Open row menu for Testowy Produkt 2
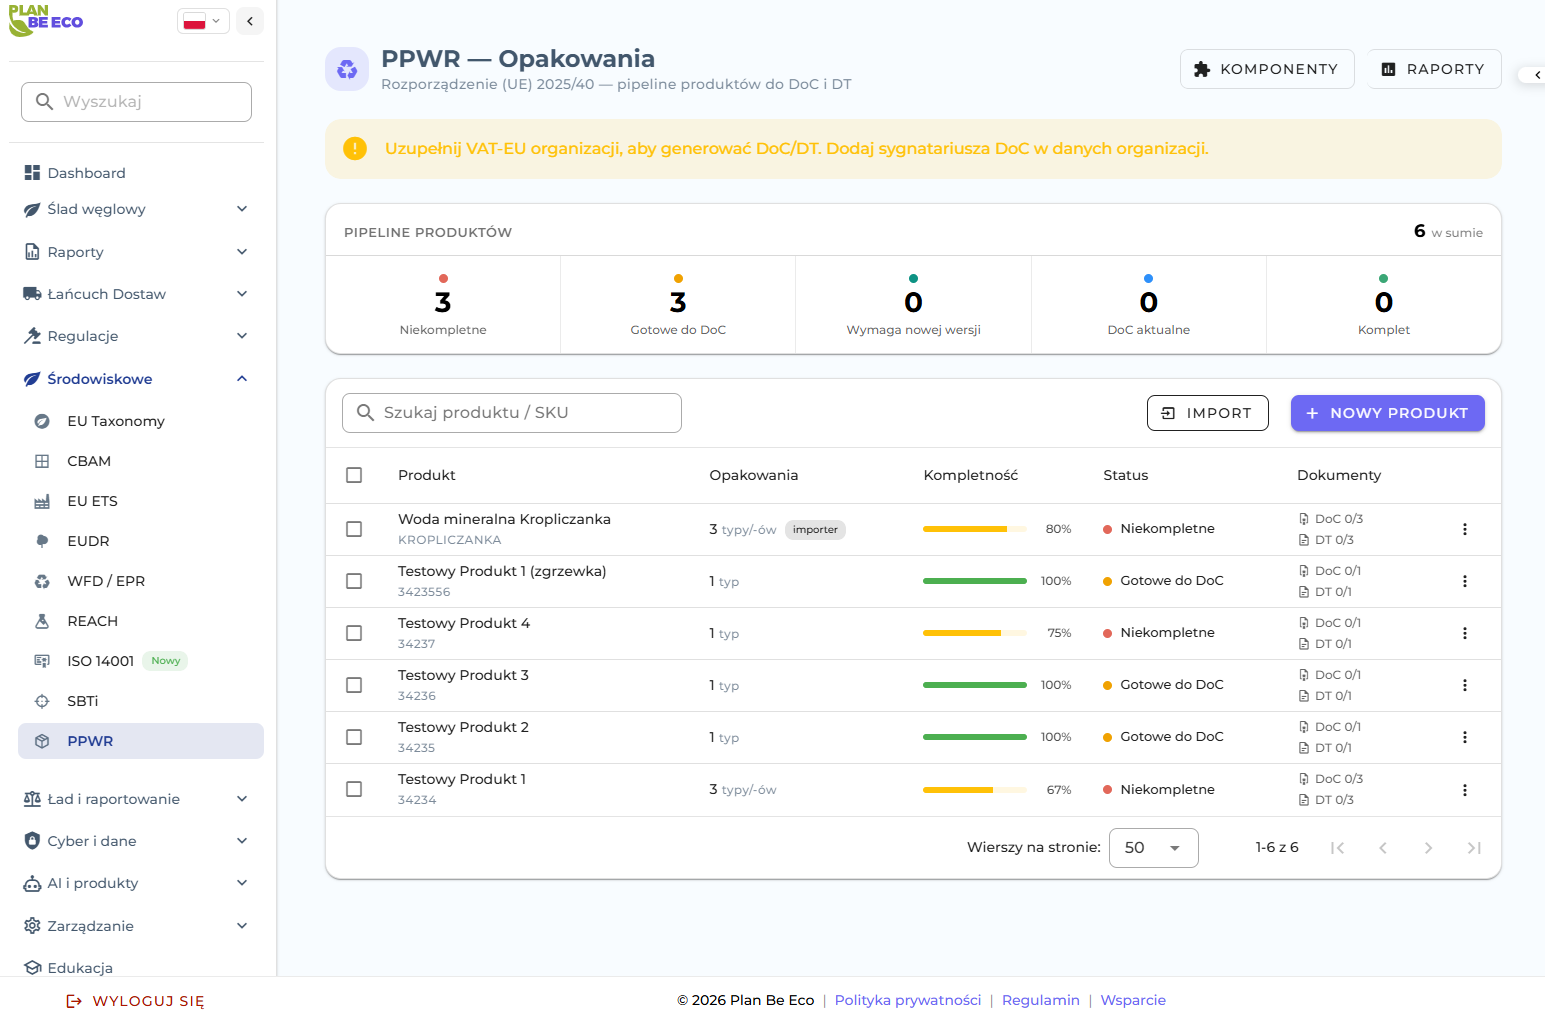1545x1018 pixels. tap(1465, 737)
